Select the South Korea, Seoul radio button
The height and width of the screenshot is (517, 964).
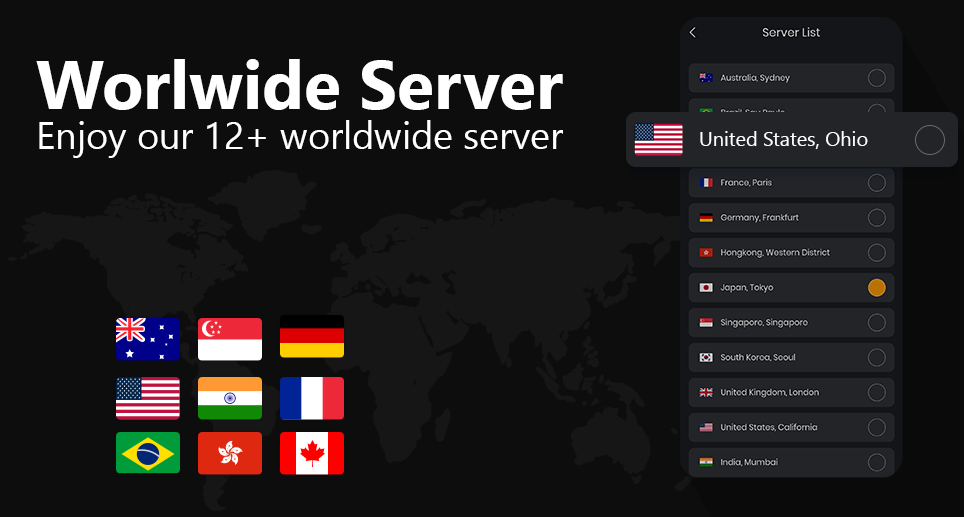click(876, 358)
